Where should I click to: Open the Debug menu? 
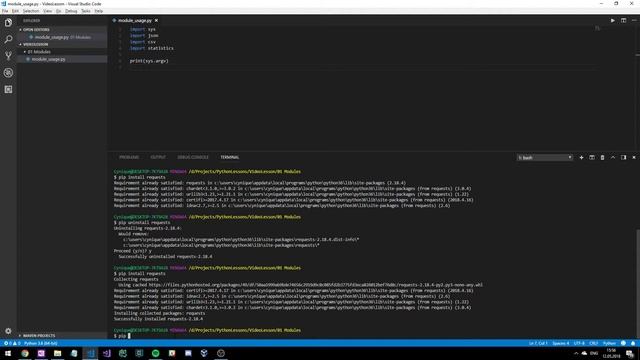(x=71, y=11)
